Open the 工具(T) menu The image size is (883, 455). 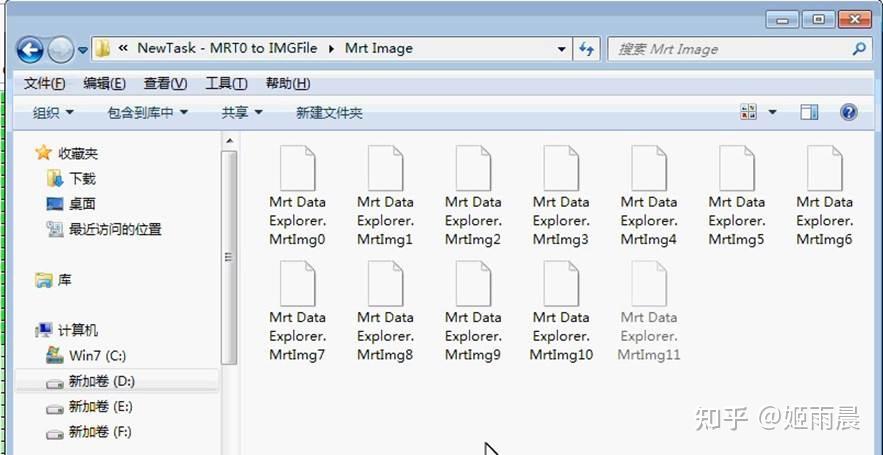point(226,84)
